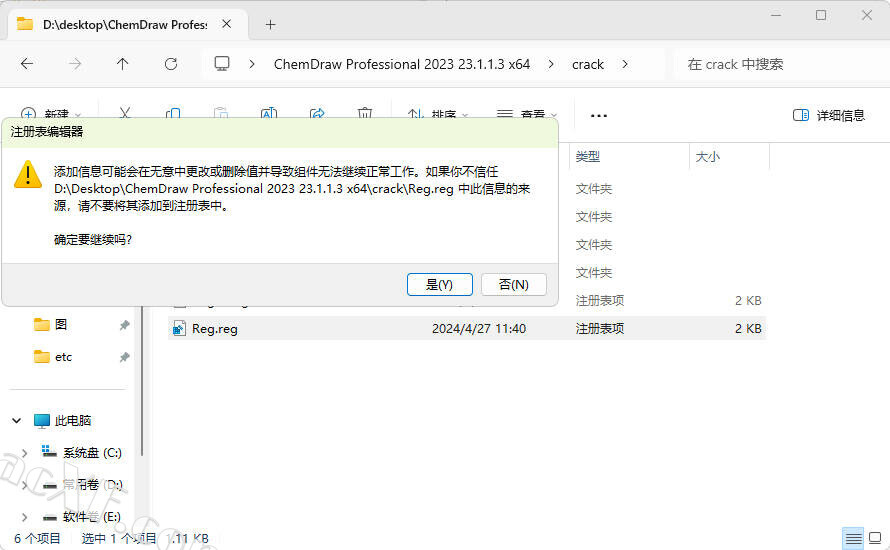Click the Reg.reg file icon
890x550 pixels.
pyautogui.click(x=180, y=328)
